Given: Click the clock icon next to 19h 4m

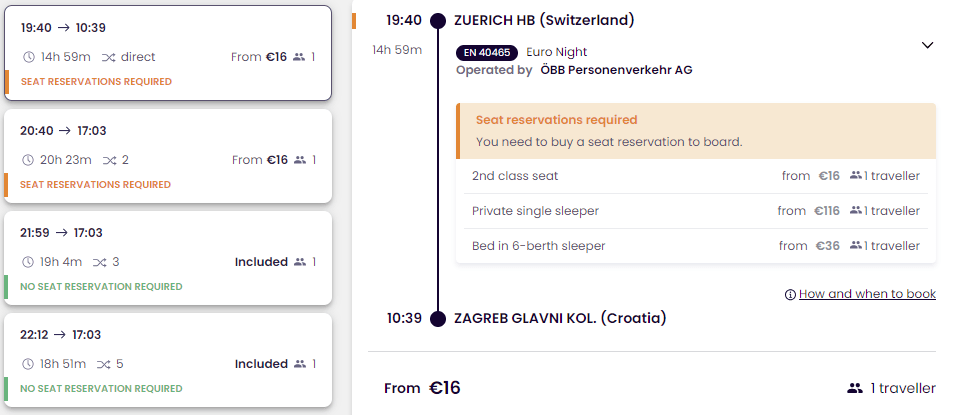Looking at the screenshot, I should pos(28,262).
